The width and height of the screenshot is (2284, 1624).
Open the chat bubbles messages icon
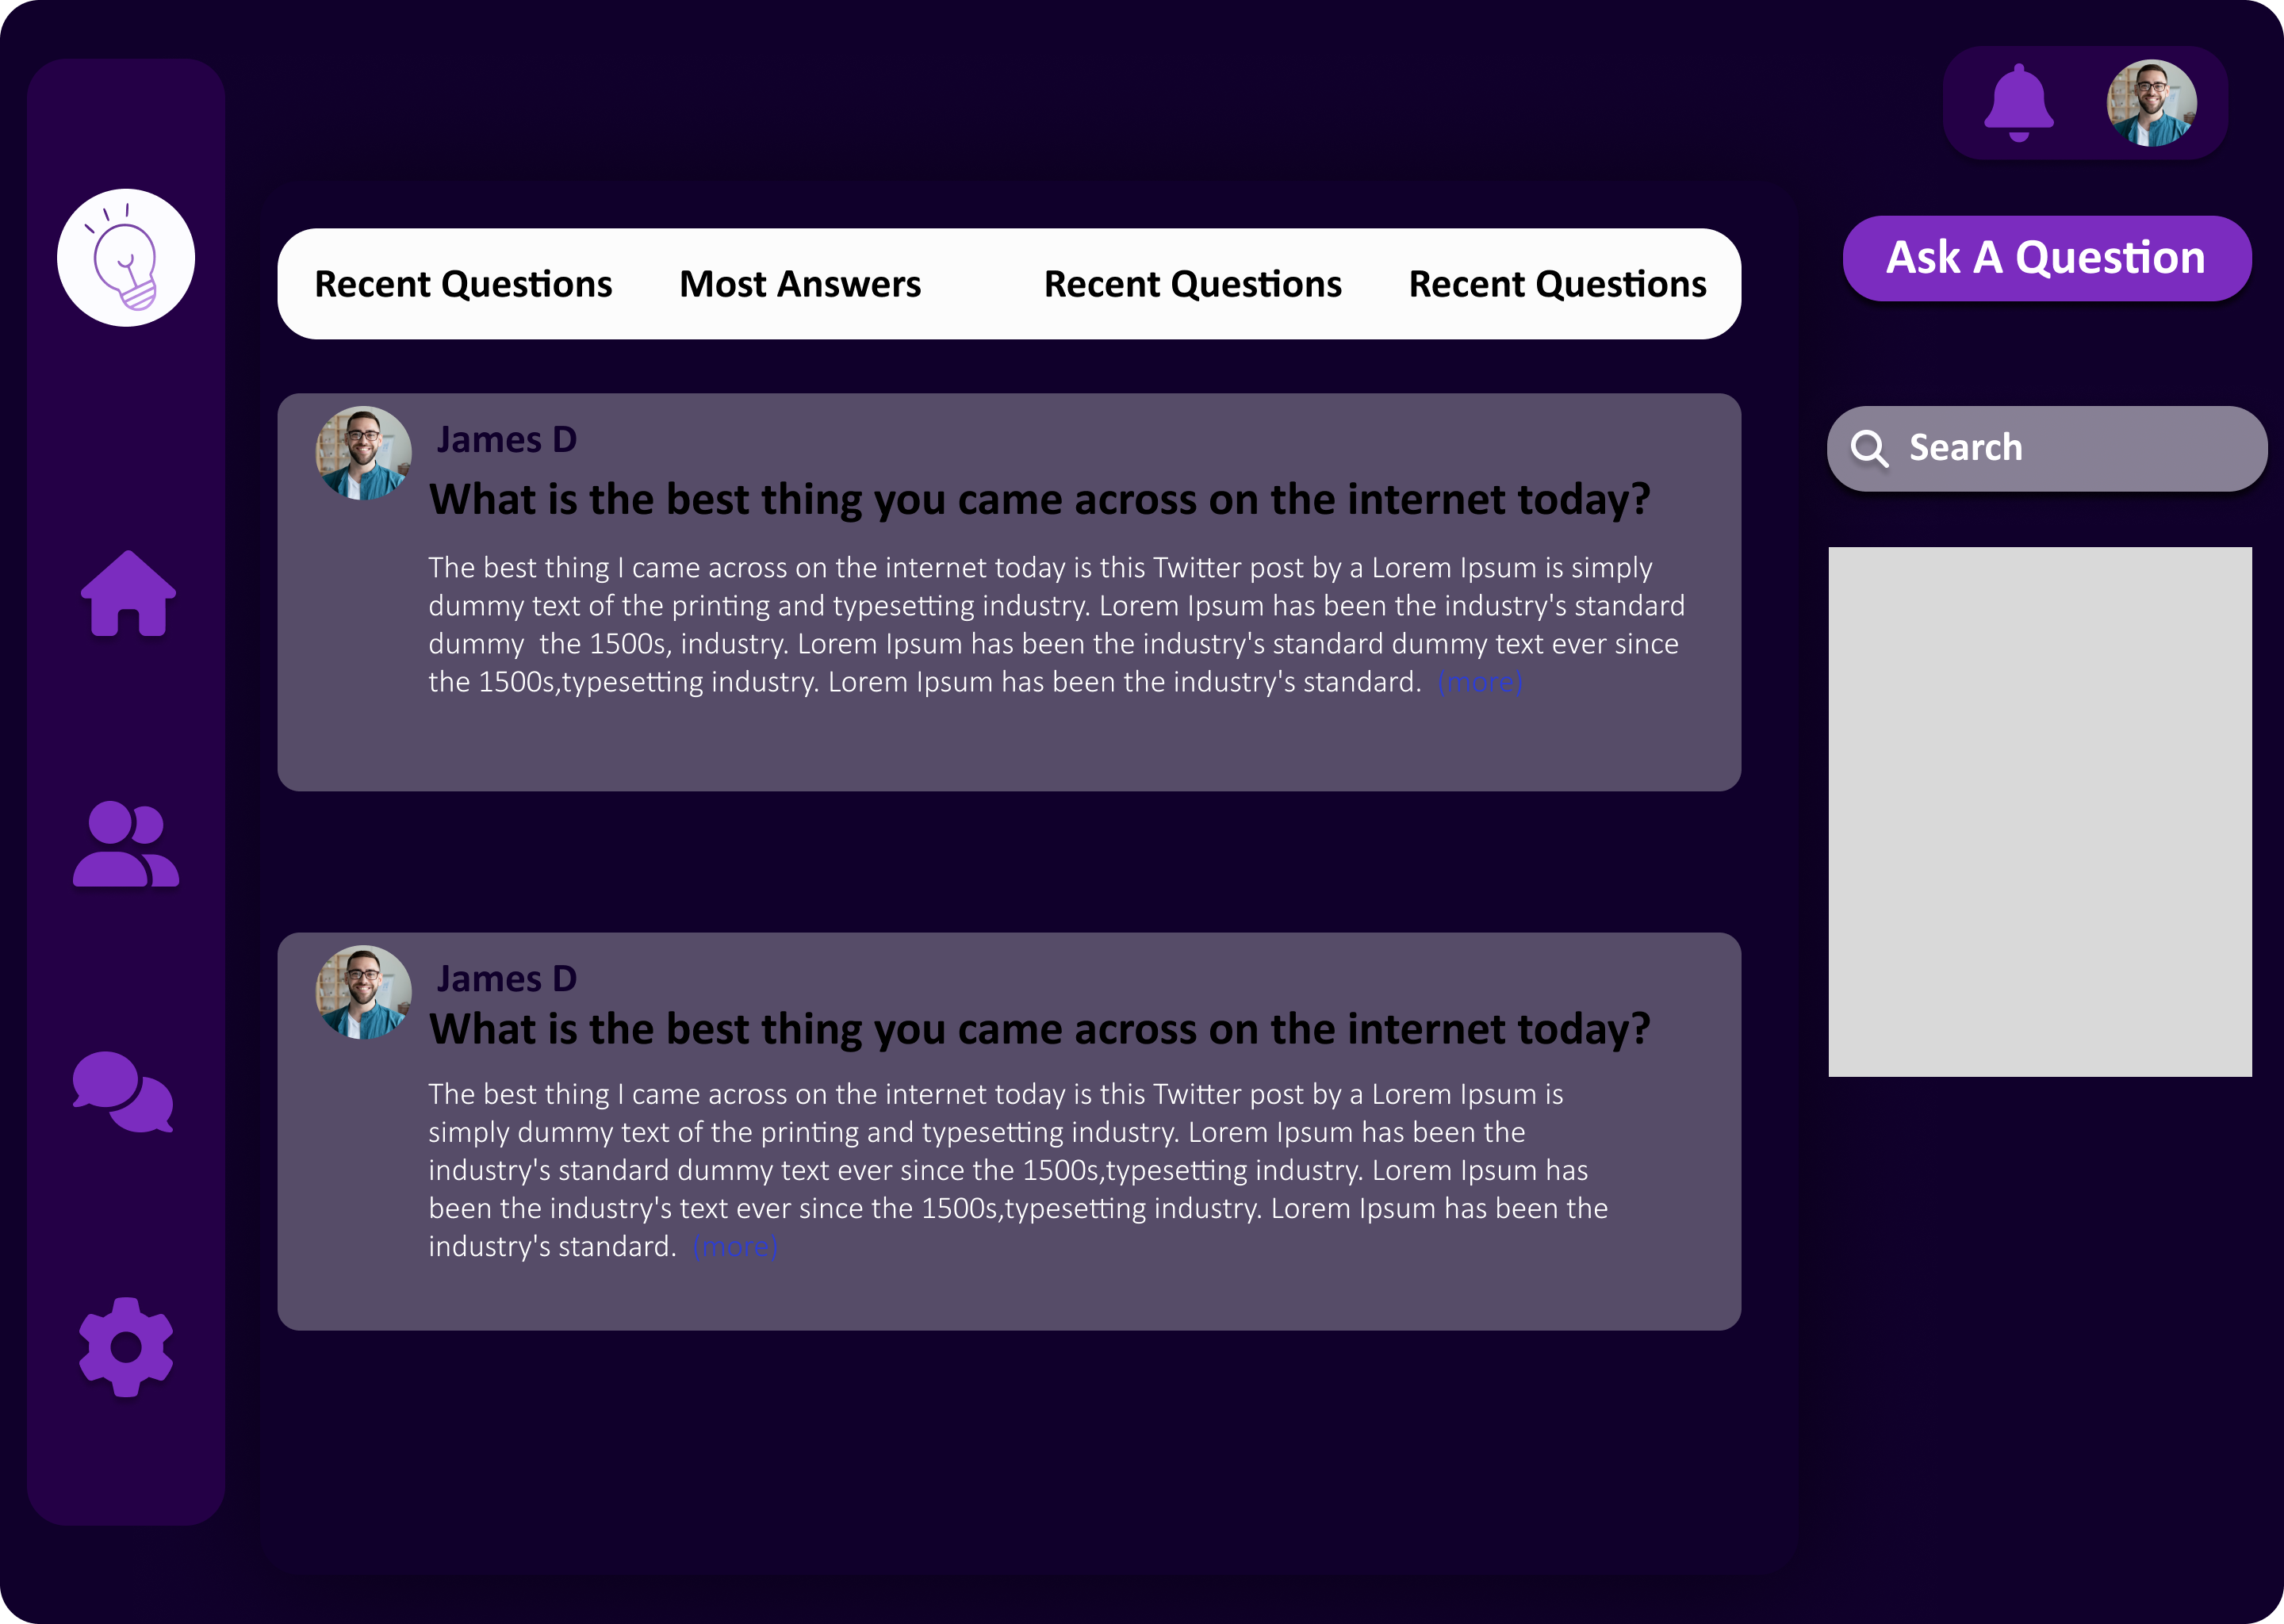(124, 1092)
